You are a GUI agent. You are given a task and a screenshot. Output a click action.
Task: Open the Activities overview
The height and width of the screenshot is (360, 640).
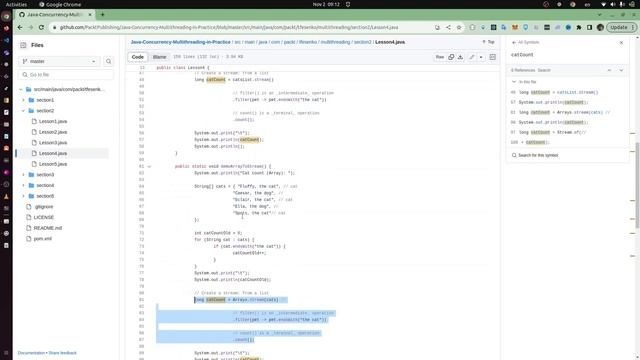point(16,4)
